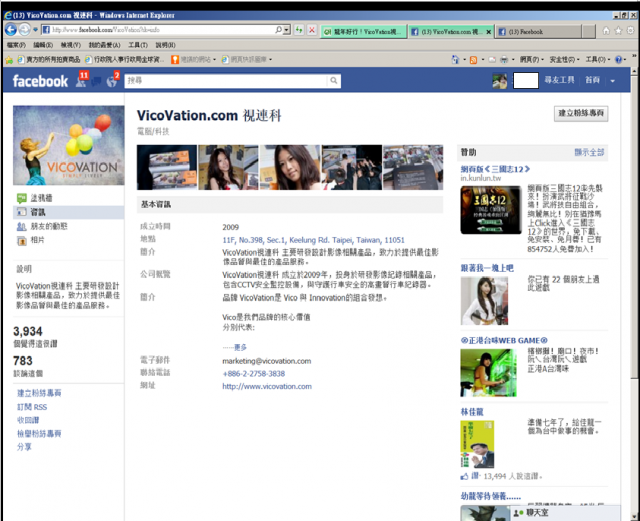Click in the Facebook 搜尋 search field
Image resolution: width=640 pixels, height=521 pixels.
click(x=226, y=80)
